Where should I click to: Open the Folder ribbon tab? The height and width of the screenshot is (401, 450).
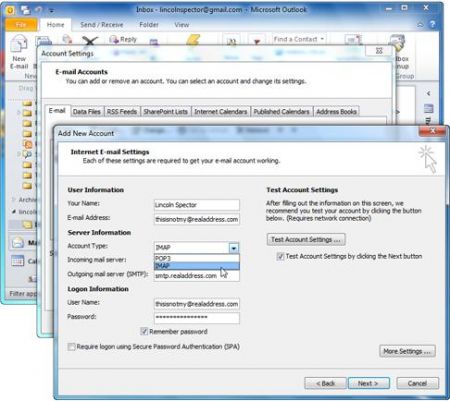[x=149, y=25]
